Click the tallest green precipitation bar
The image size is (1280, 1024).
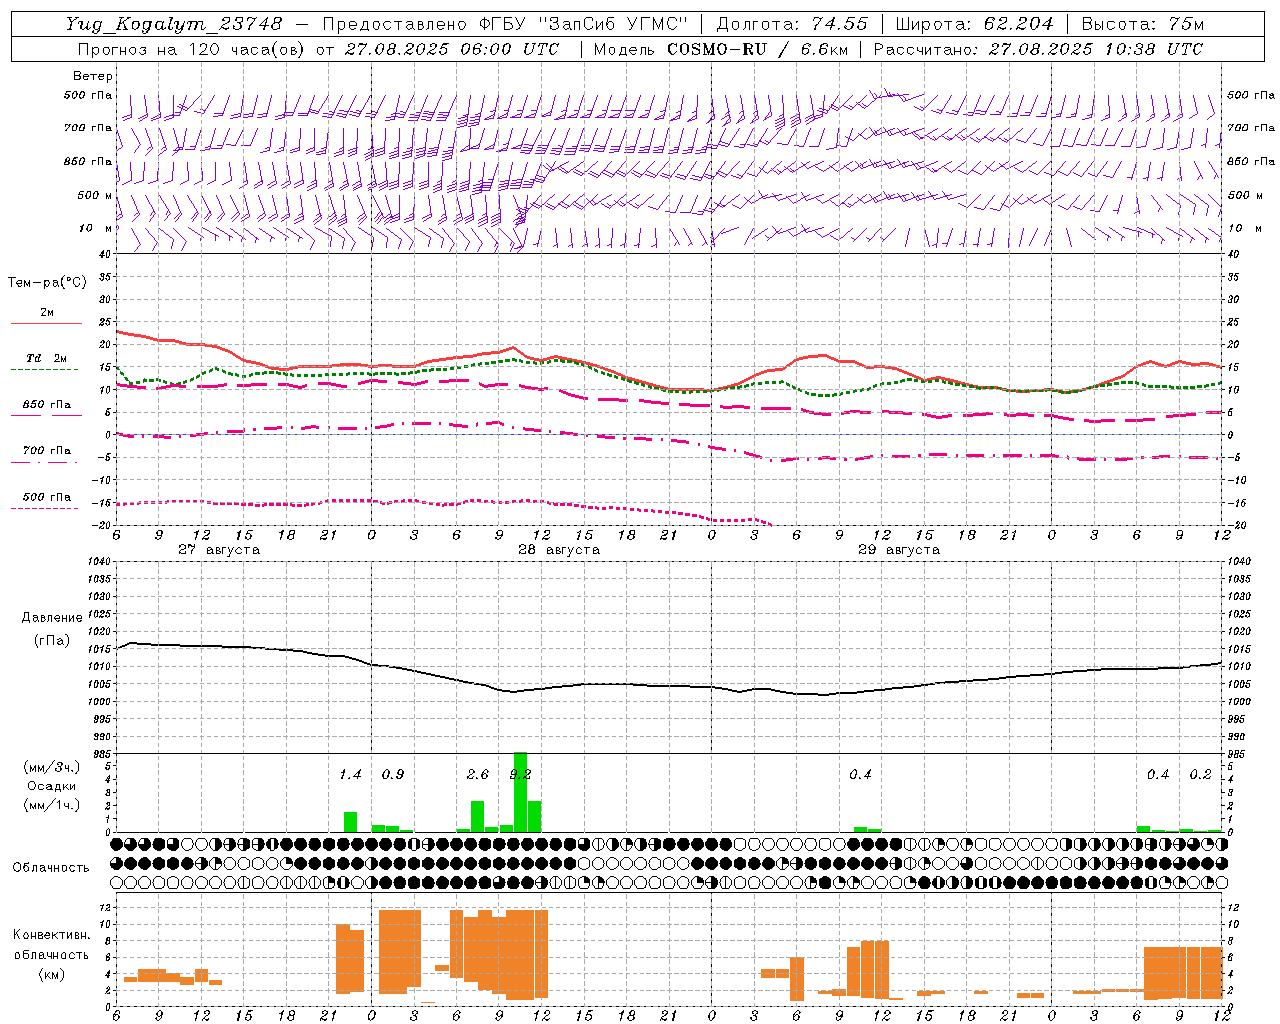(520, 792)
